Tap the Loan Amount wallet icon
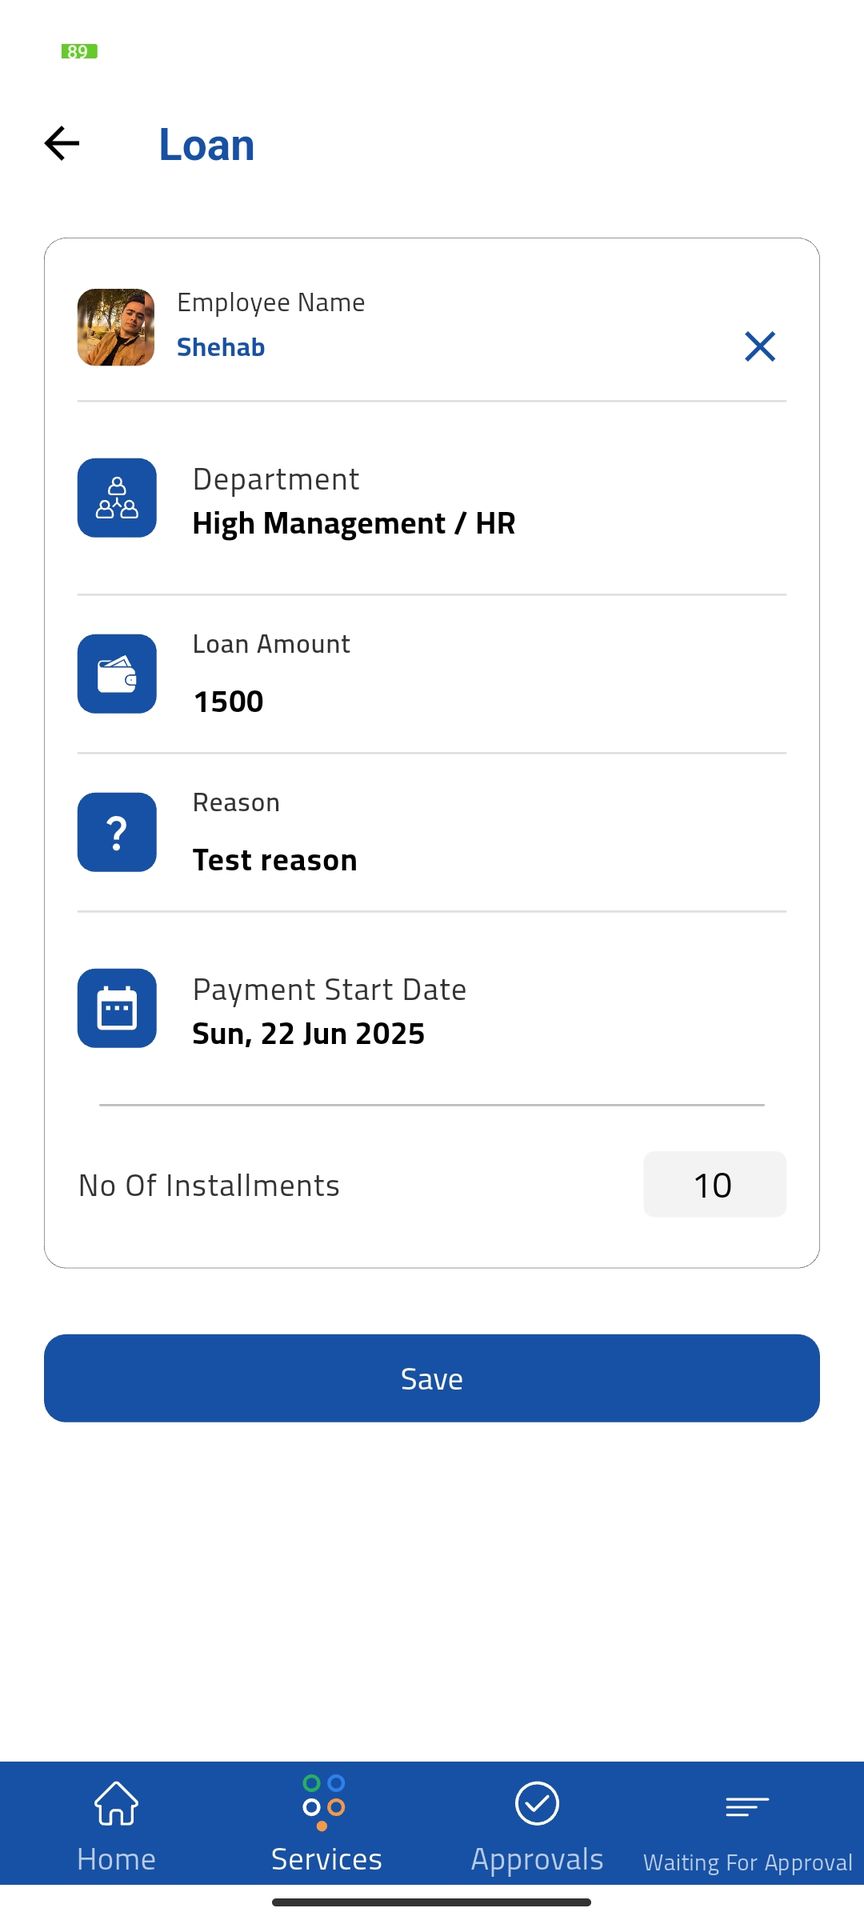Viewport: 864px width, 1920px height. (117, 674)
